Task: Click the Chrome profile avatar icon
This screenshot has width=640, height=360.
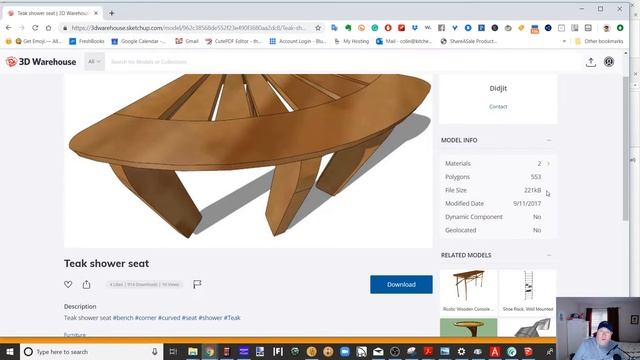Action: point(607,28)
